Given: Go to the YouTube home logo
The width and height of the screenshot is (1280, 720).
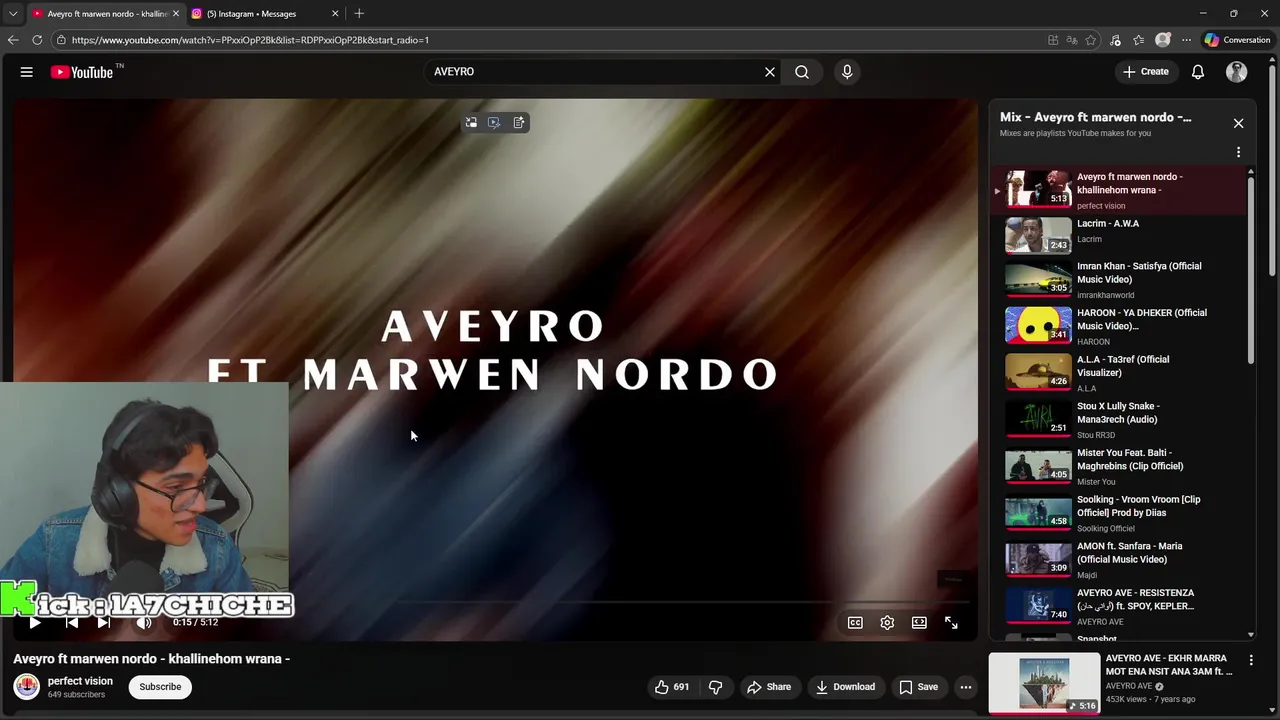Looking at the screenshot, I should click(82, 72).
